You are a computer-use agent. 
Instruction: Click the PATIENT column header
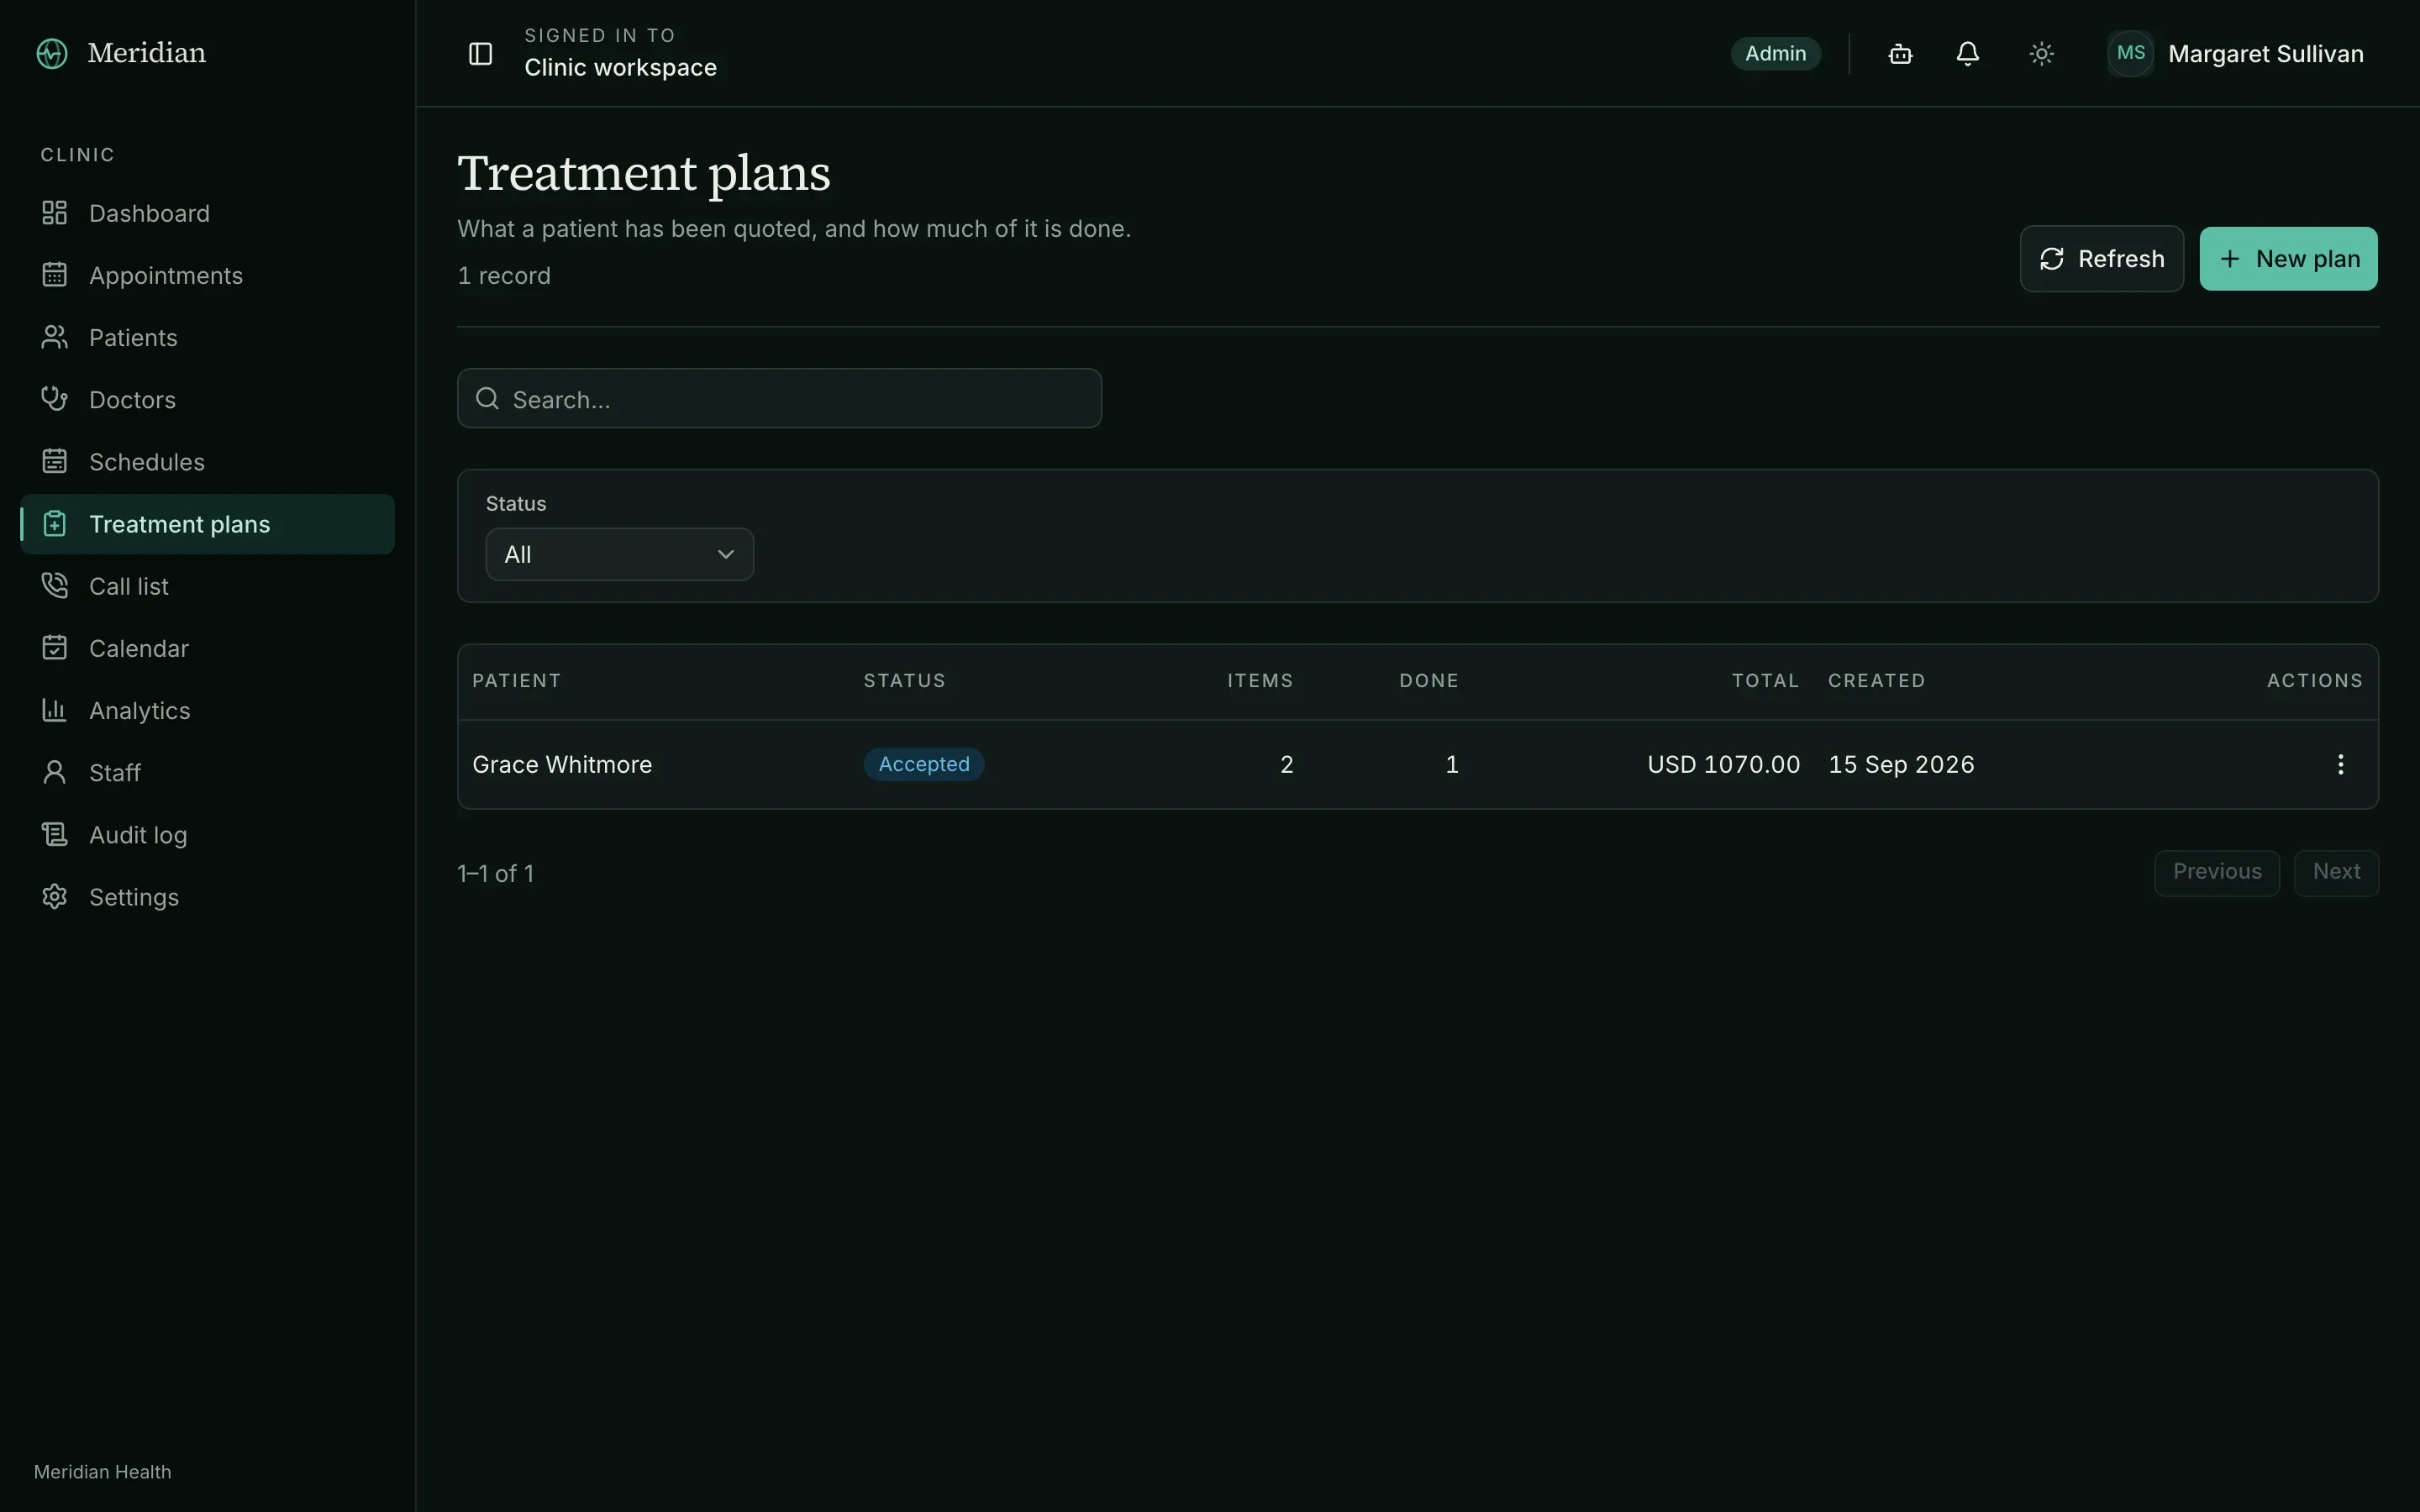(516, 681)
